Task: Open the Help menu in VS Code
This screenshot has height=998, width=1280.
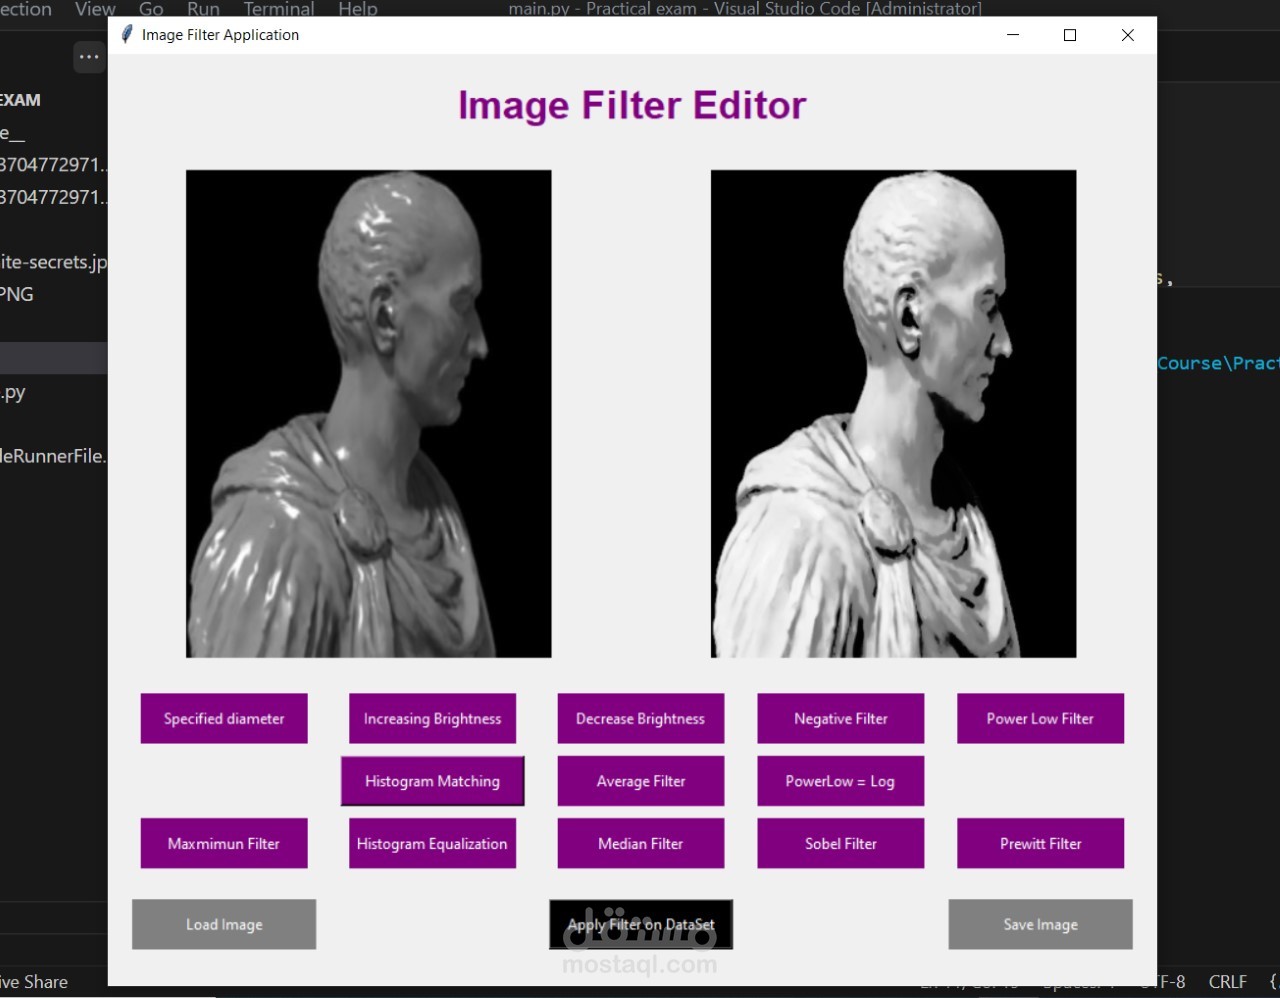Action: pos(358,9)
